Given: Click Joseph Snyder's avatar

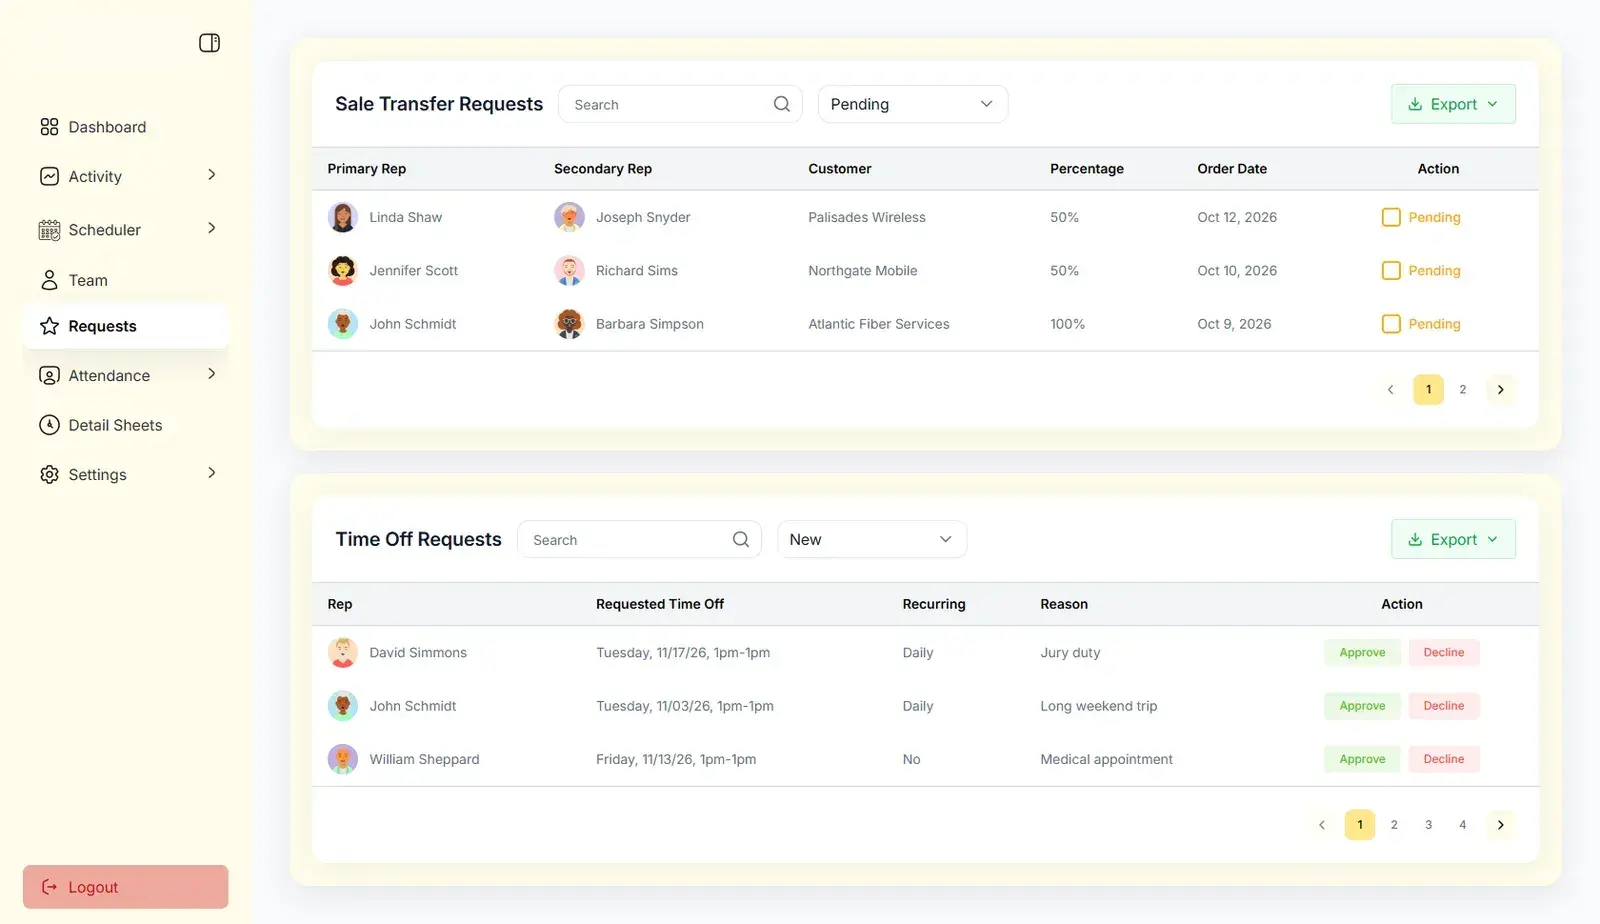Looking at the screenshot, I should (569, 217).
